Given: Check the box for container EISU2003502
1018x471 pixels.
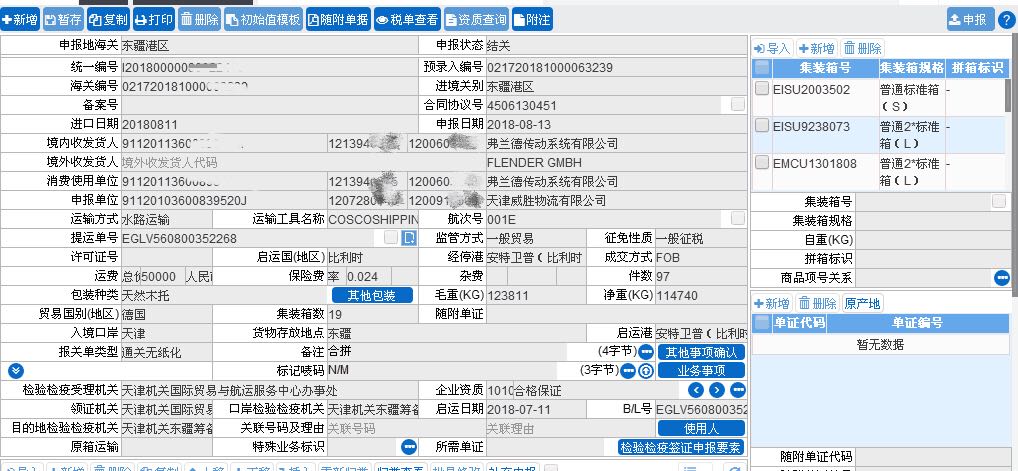Looking at the screenshot, I should pyautogui.click(x=762, y=90).
